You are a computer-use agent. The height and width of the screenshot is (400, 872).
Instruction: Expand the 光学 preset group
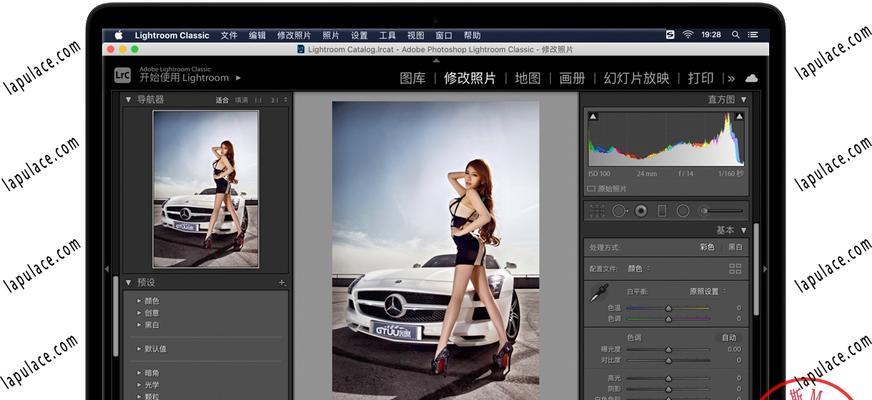140,385
